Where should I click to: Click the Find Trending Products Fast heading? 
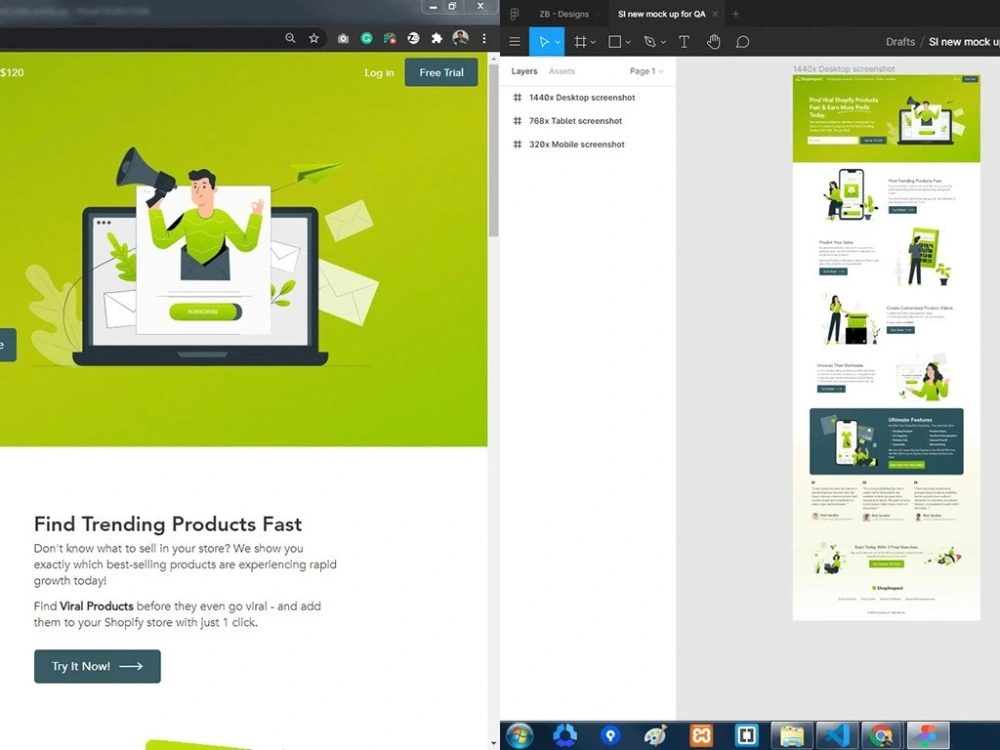click(168, 524)
